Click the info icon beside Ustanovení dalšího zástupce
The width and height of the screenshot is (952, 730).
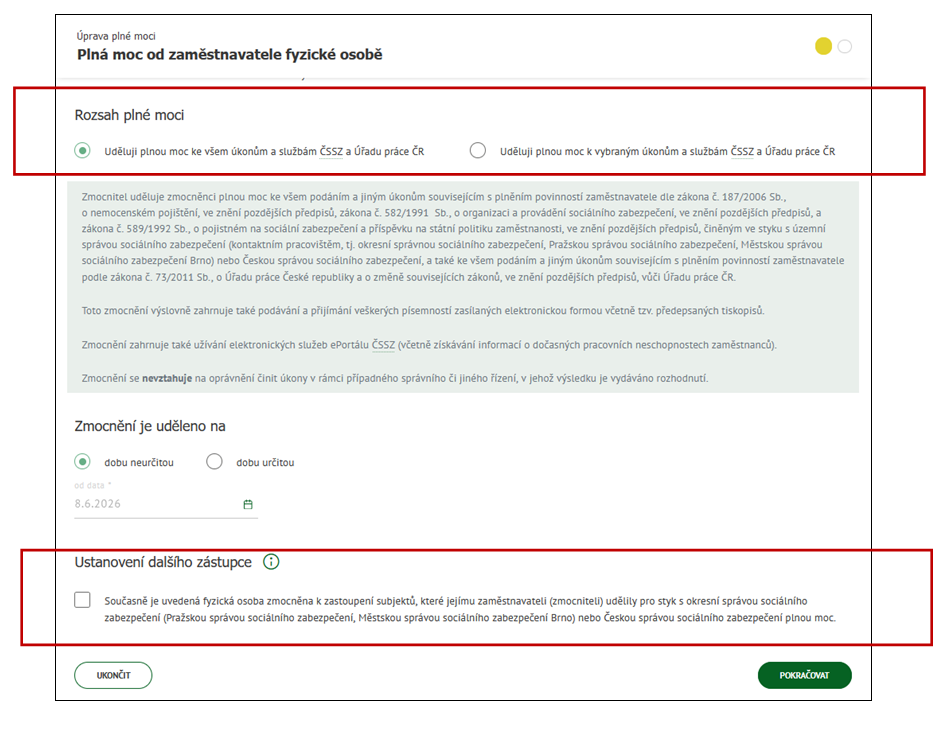pos(271,562)
